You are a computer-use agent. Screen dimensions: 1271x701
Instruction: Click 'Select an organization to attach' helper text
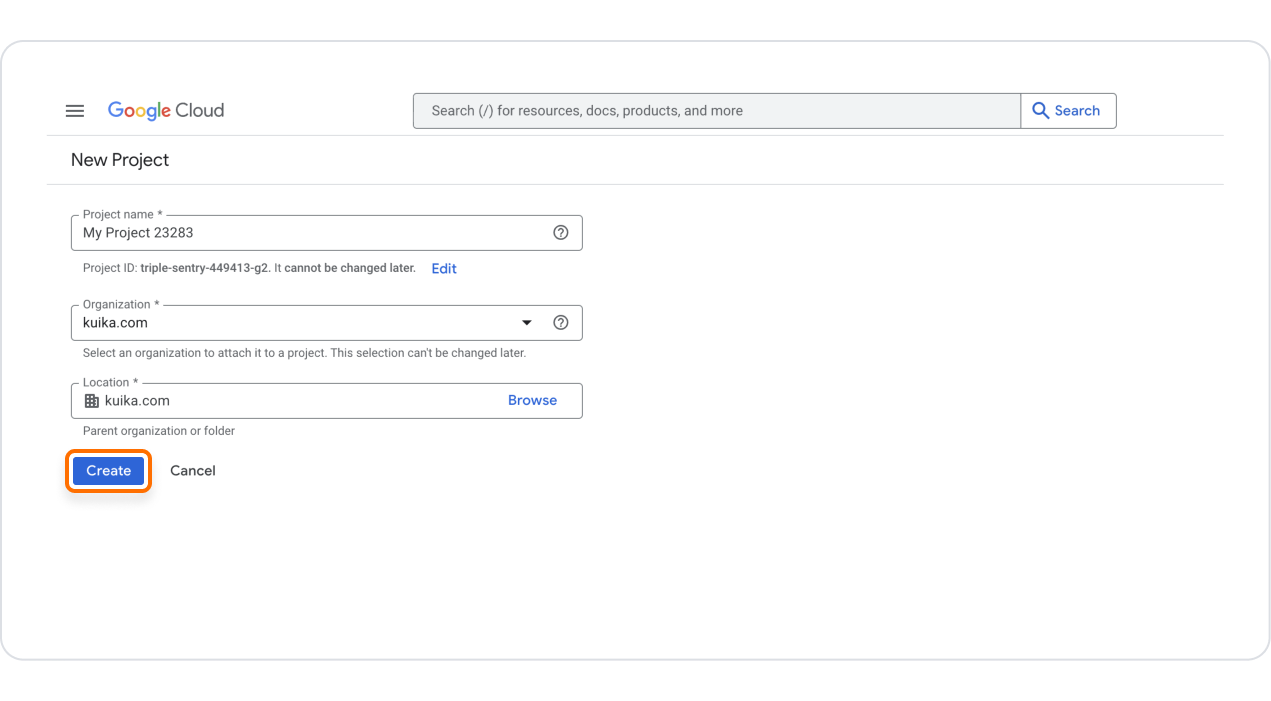click(304, 353)
